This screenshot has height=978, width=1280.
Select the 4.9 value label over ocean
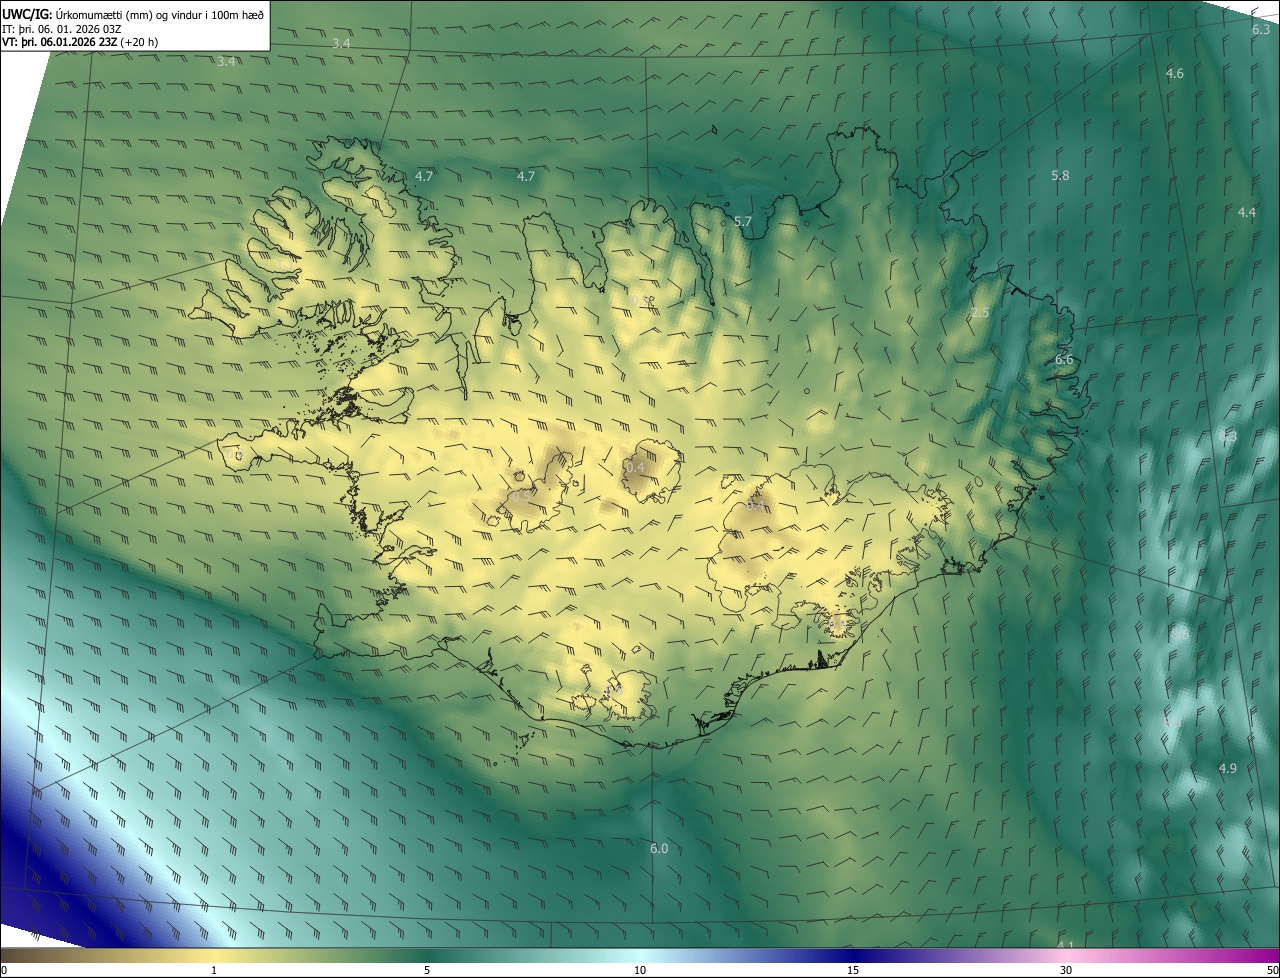pos(1228,768)
